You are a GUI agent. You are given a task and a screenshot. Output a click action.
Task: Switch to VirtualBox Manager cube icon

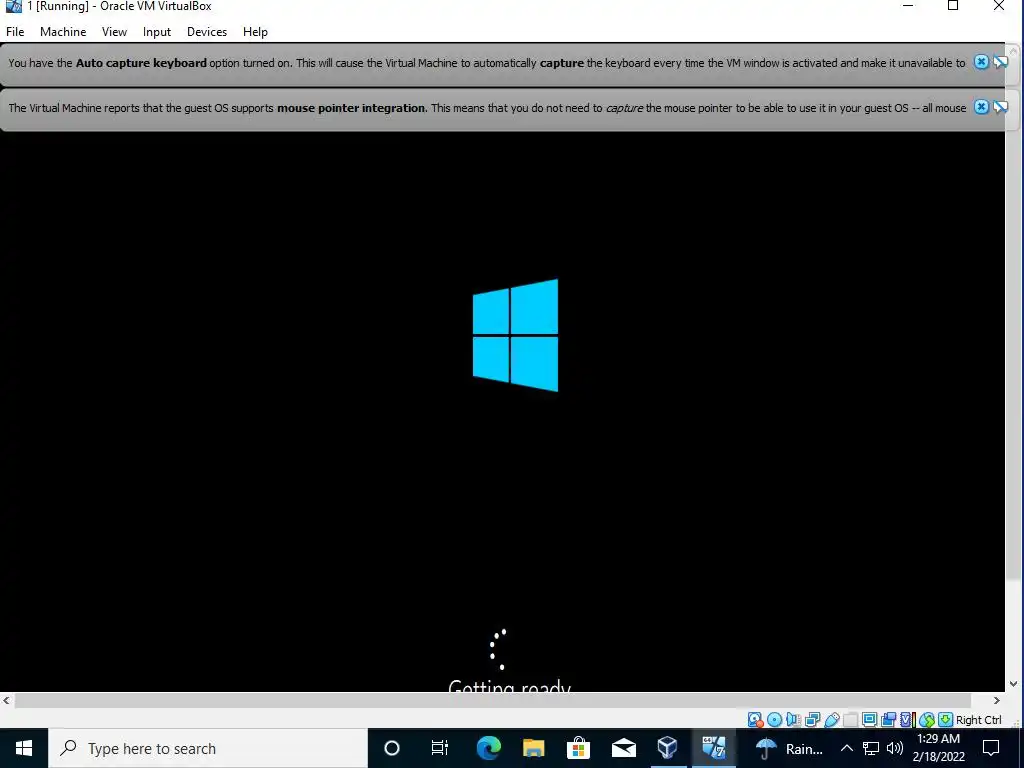pos(667,748)
